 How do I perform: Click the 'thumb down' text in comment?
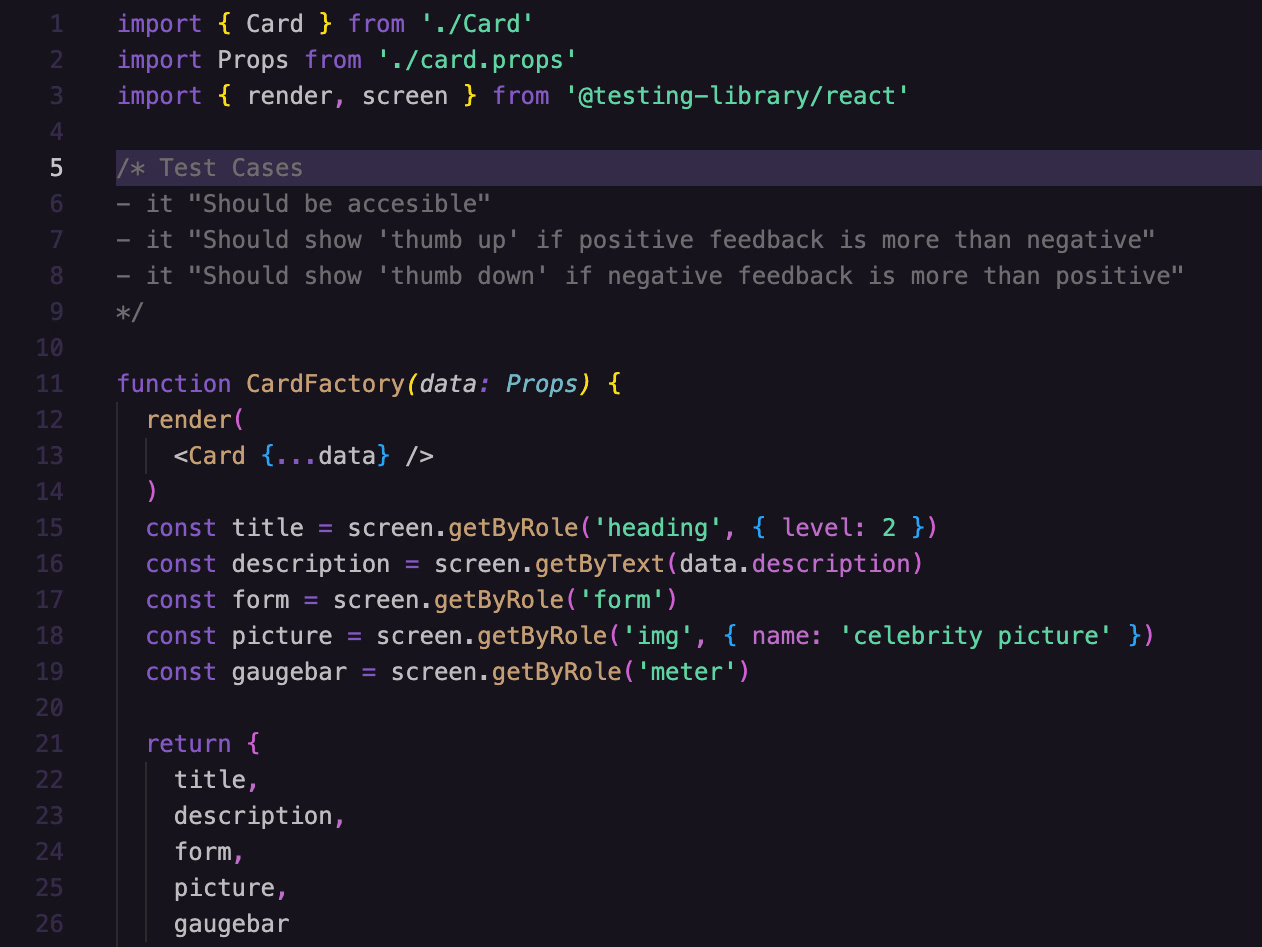click(463, 276)
